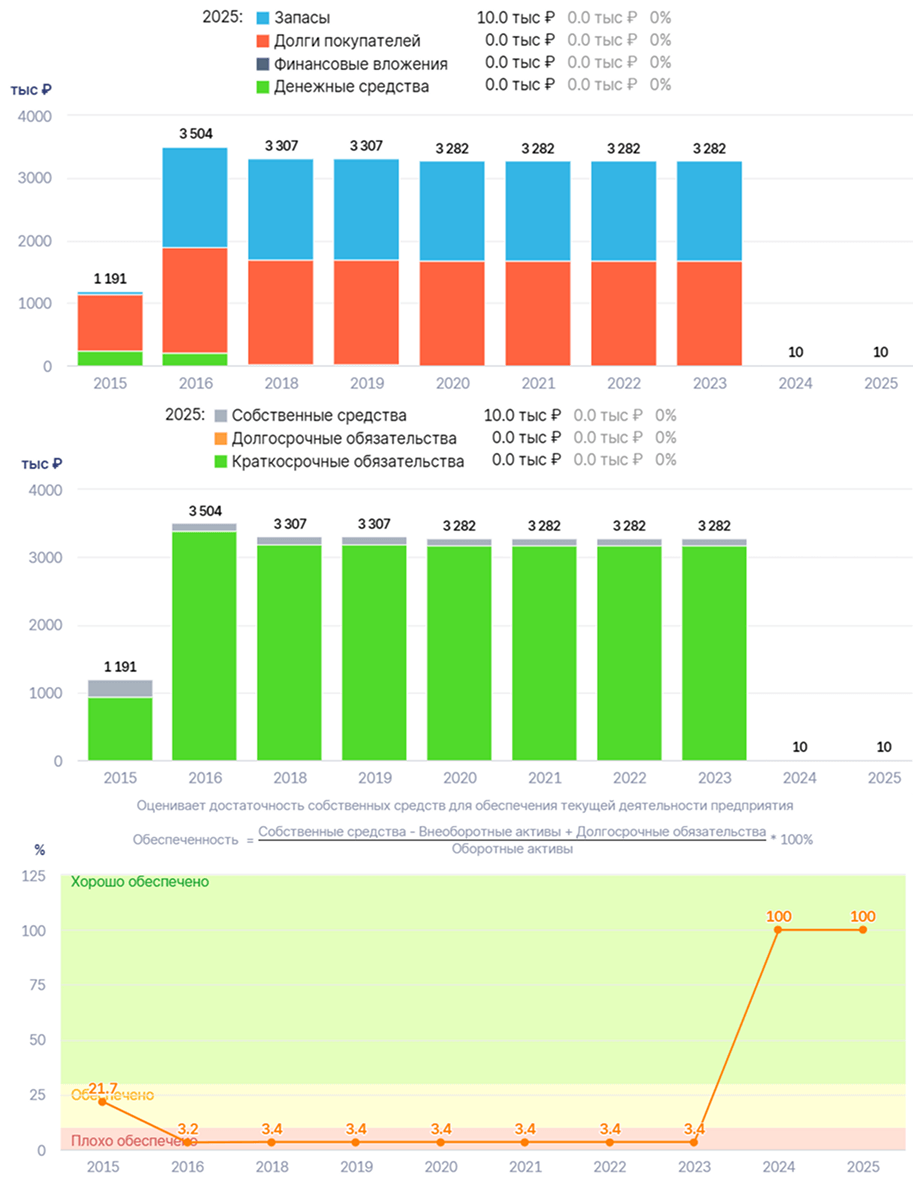Click the green Краткосрочные обязательства bar for 2022
Screen dimensions: 913x1183
click(629, 653)
